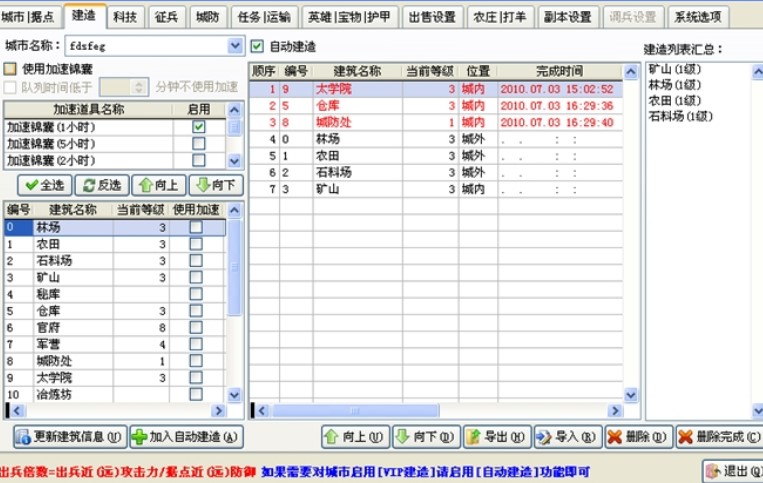
Task: Click the 反选 refresh-arrows button
Action: (102, 185)
